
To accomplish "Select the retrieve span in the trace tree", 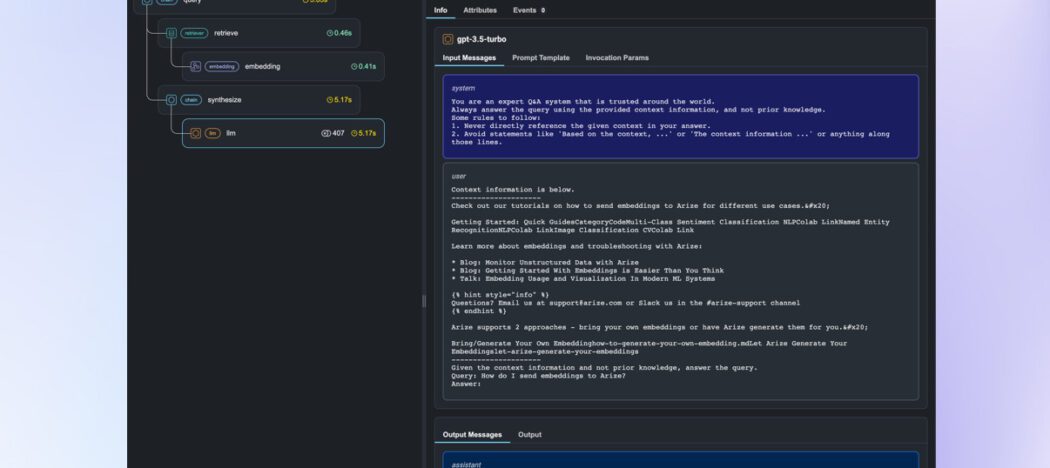I will (259, 33).
